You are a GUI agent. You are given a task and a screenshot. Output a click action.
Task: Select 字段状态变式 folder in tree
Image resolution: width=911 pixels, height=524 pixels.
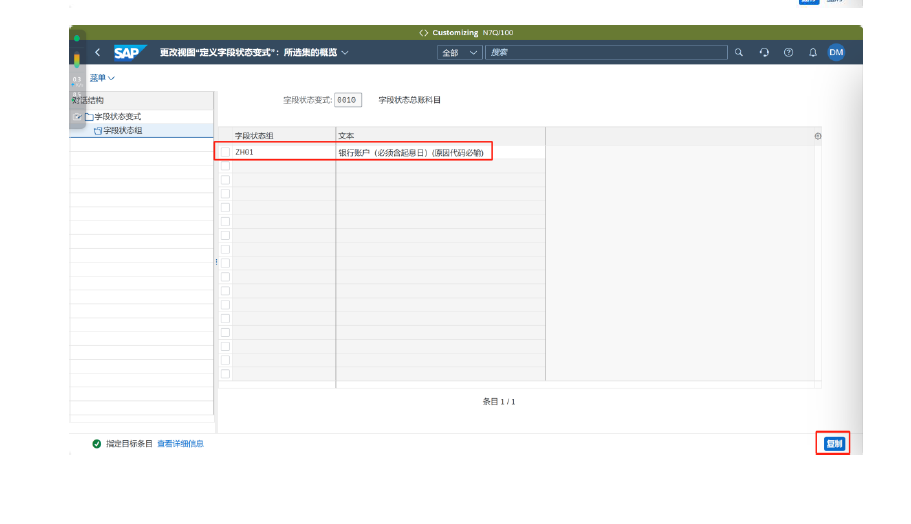click(x=117, y=117)
